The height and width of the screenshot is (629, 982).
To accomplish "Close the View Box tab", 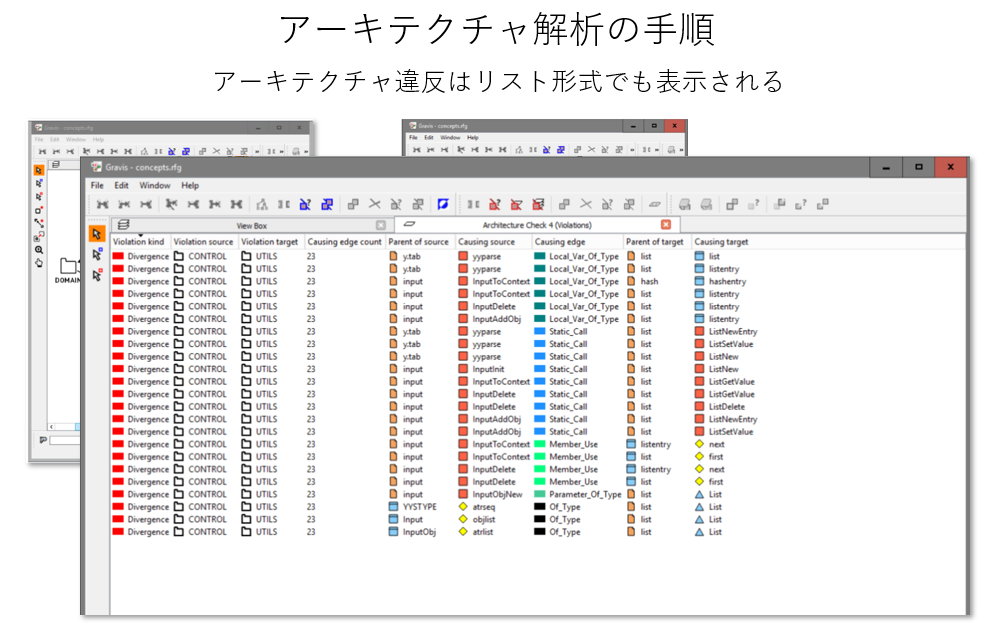I will click(380, 225).
